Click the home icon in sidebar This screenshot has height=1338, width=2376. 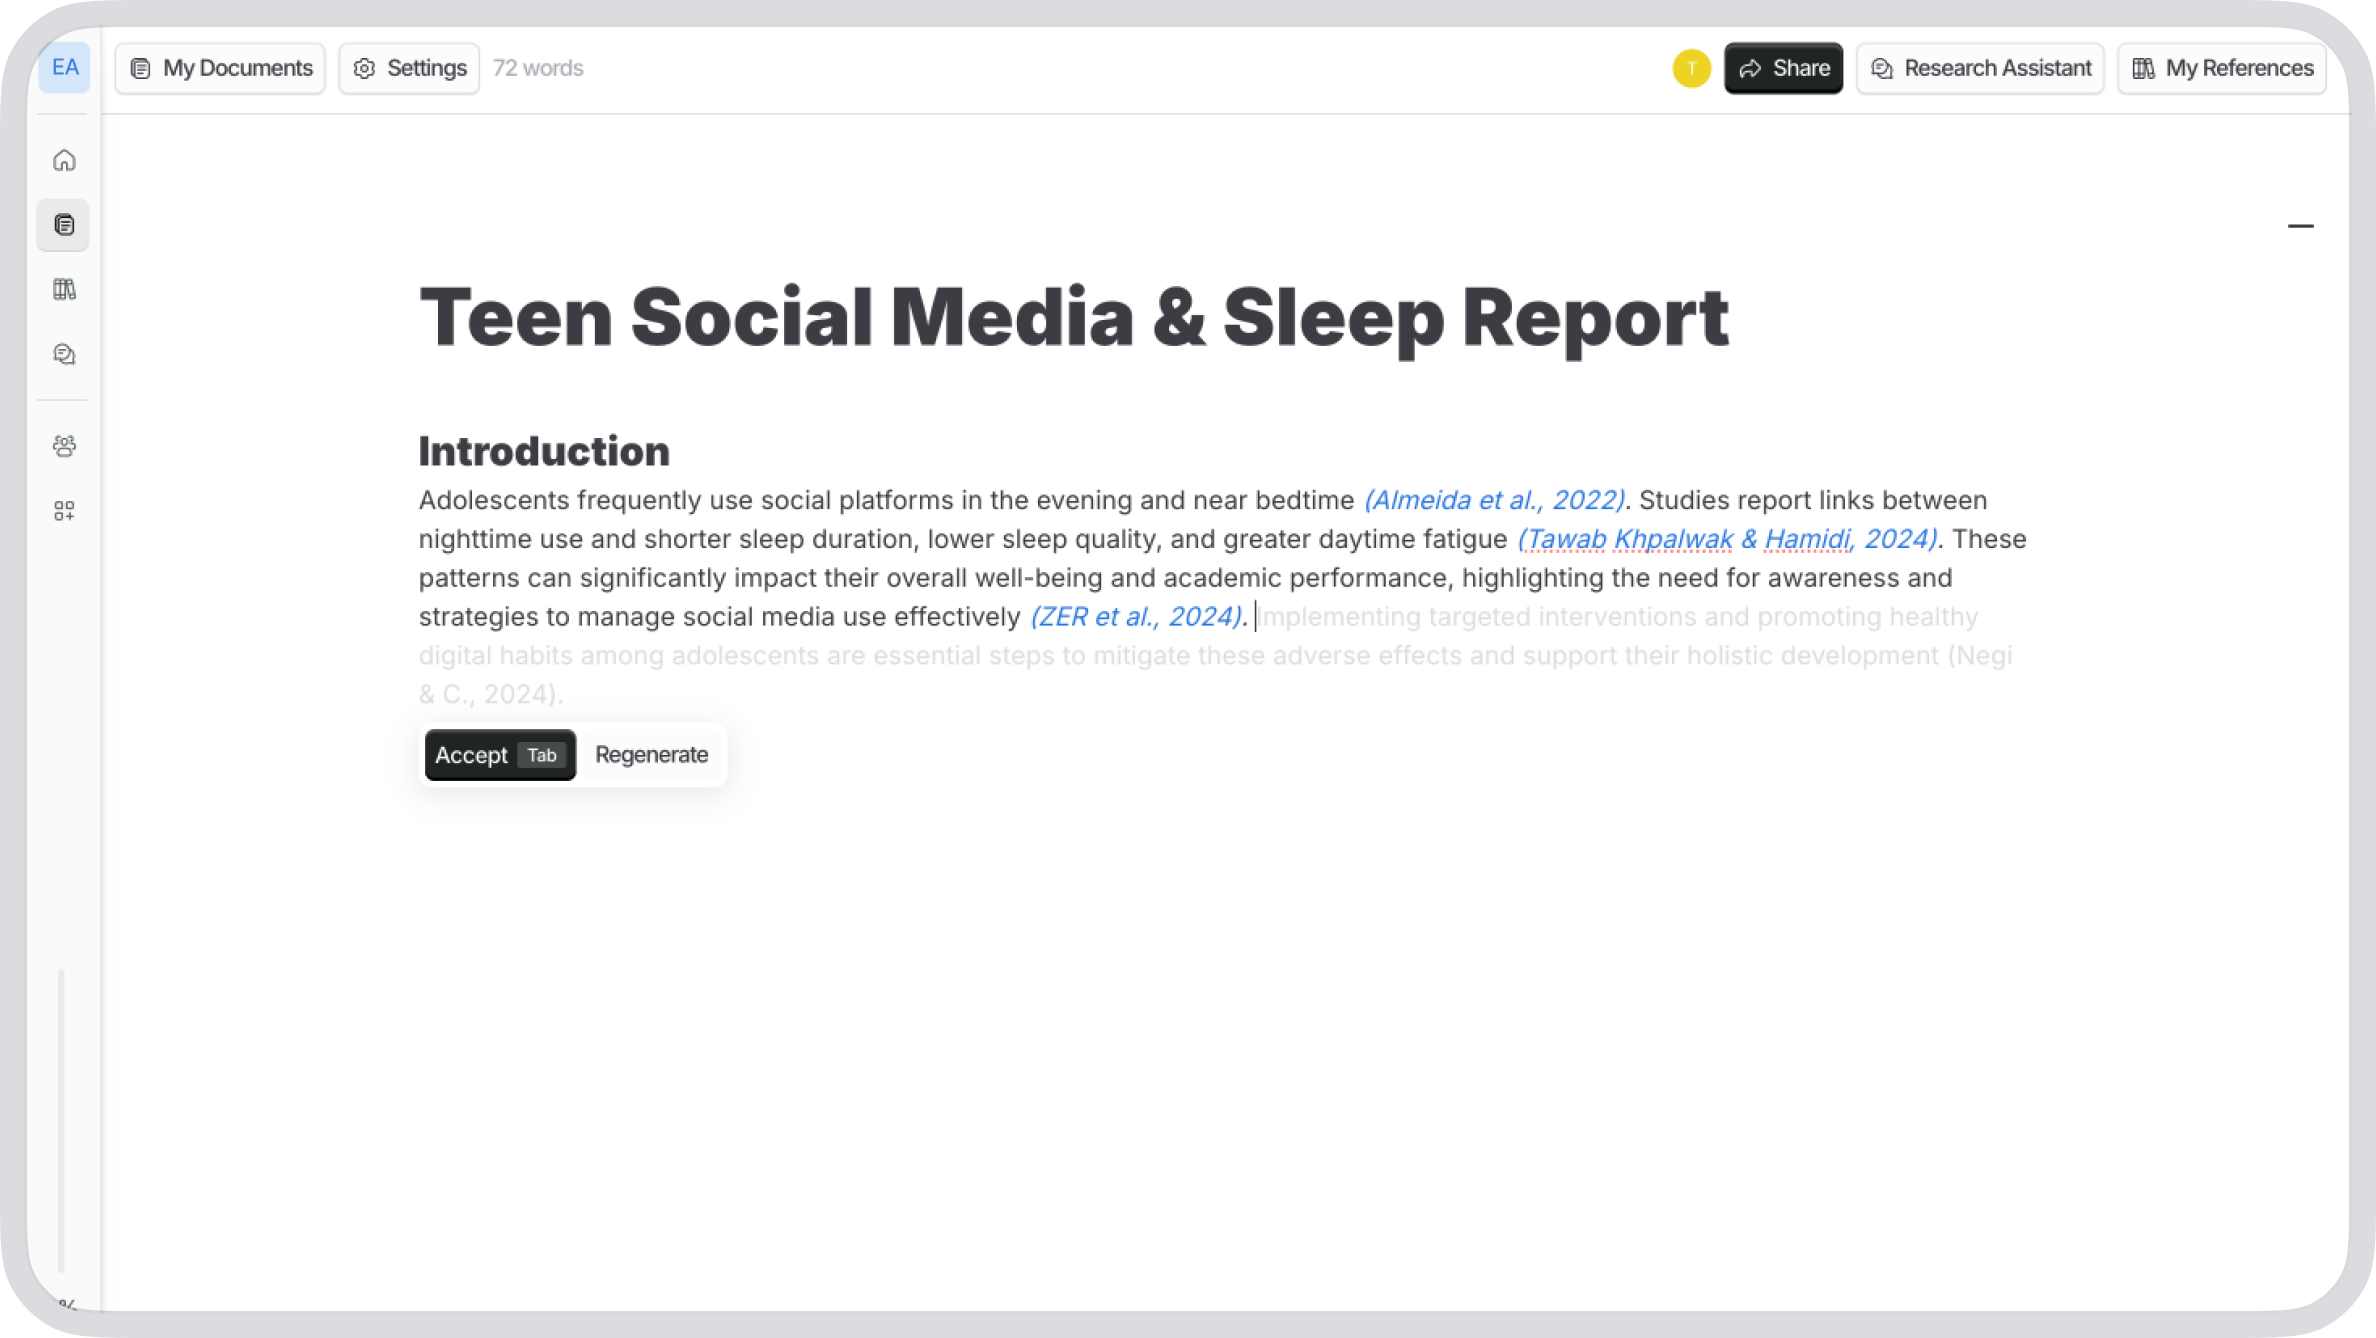pyautogui.click(x=64, y=160)
